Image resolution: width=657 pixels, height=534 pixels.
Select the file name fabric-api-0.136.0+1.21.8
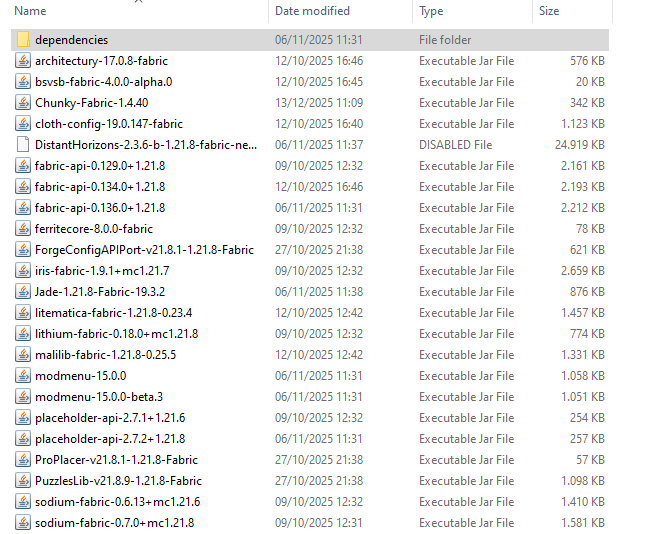pos(100,207)
